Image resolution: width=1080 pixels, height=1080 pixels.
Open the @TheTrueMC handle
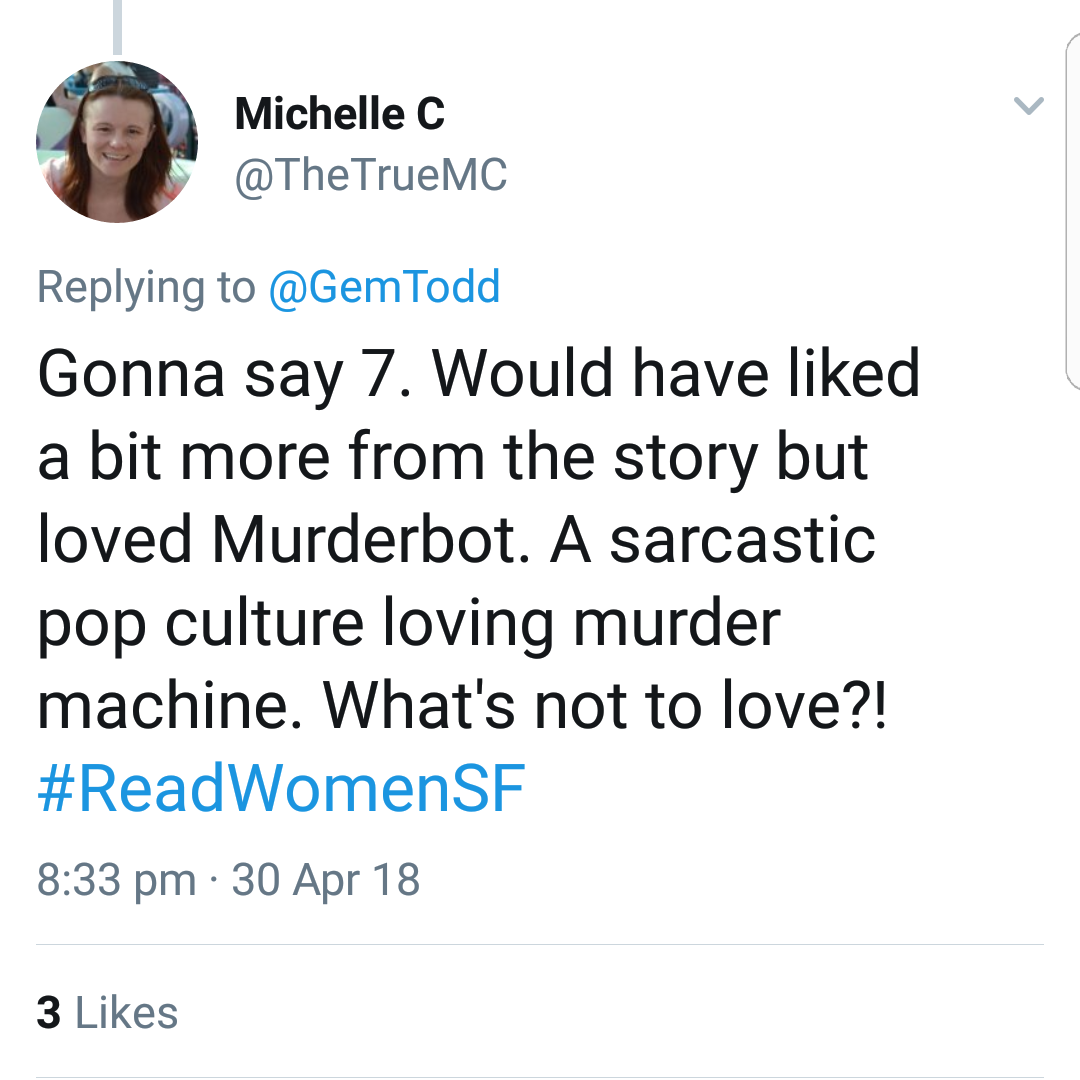click(371, 176)
